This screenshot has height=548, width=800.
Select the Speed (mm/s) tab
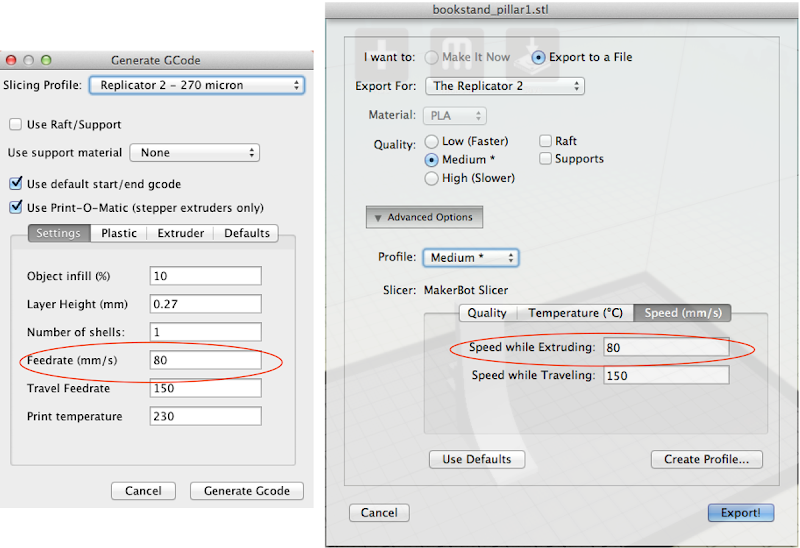tap(683, 313)
